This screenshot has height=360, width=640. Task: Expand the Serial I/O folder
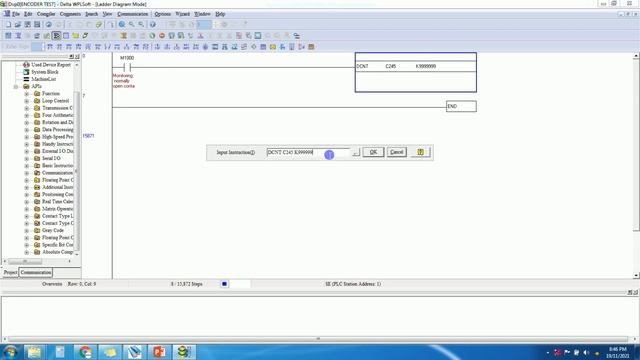click(x=27, y=158)
